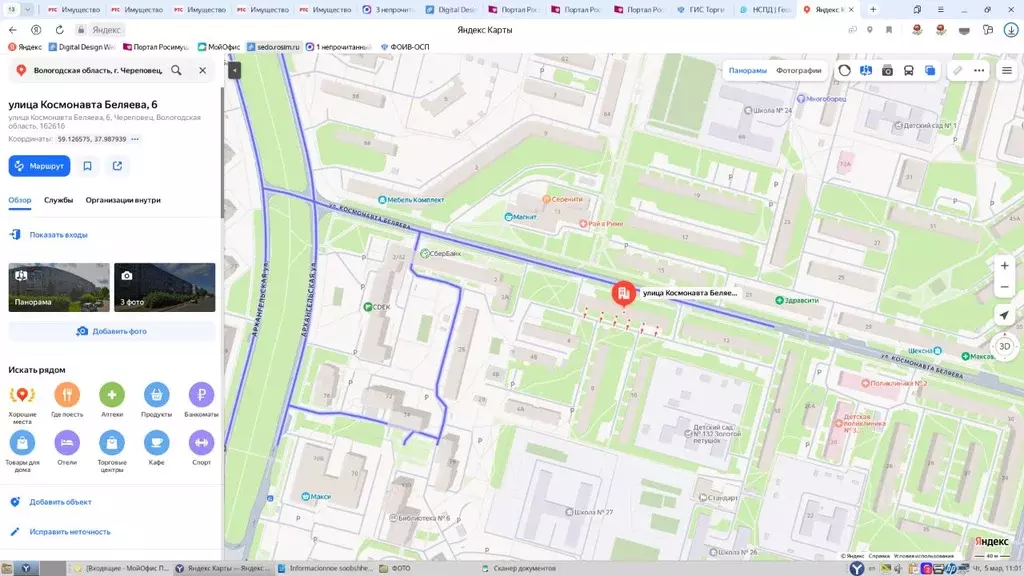Toggle Панорамы street view layer
1024x576 pixels.
click(747, 71)
